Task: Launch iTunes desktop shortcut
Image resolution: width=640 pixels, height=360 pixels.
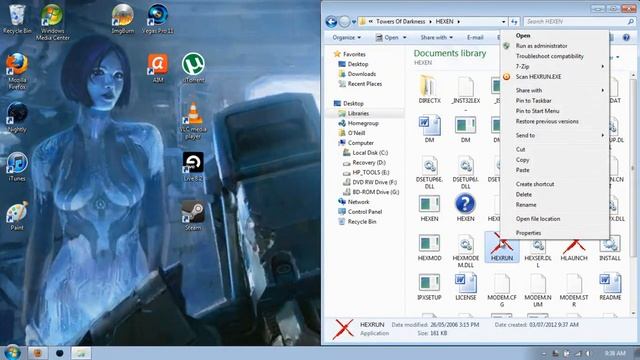Action: [x=17, y=167]
